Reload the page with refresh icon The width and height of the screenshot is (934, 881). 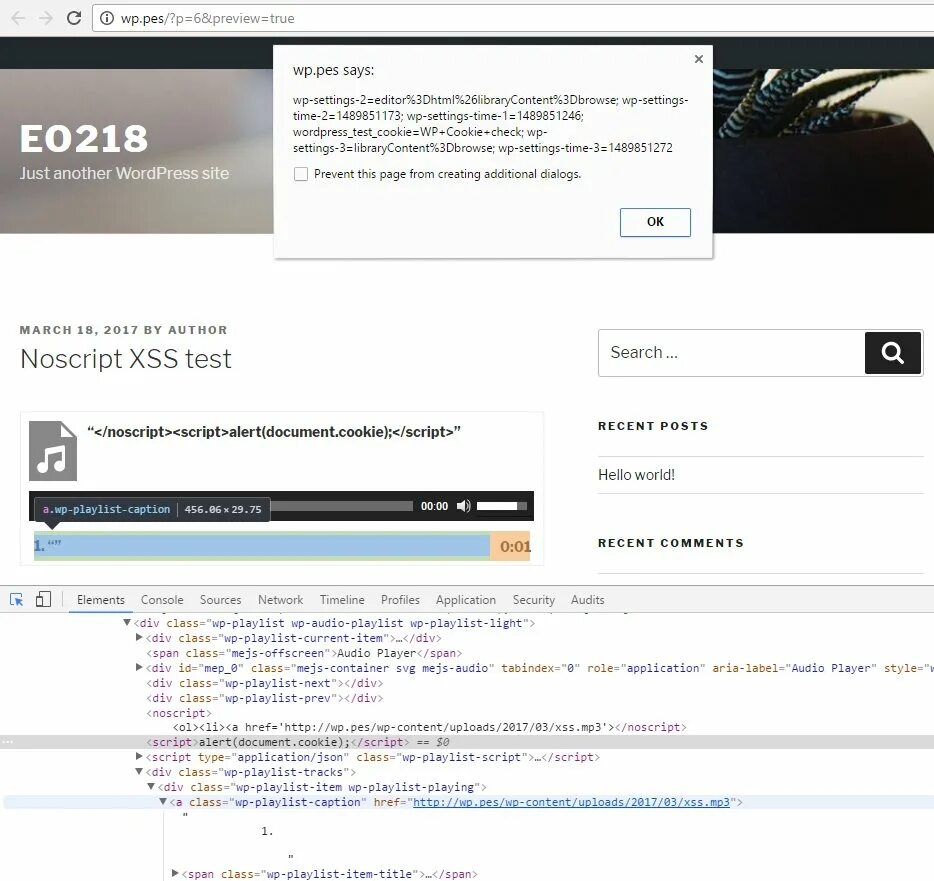click(74, 18)
